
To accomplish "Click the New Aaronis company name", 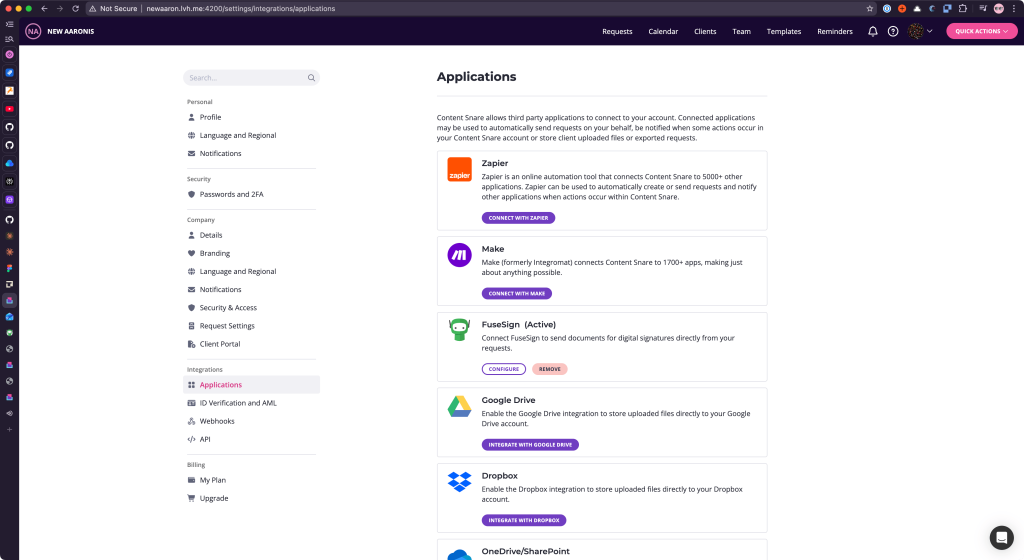I will (x=71, y=31).
